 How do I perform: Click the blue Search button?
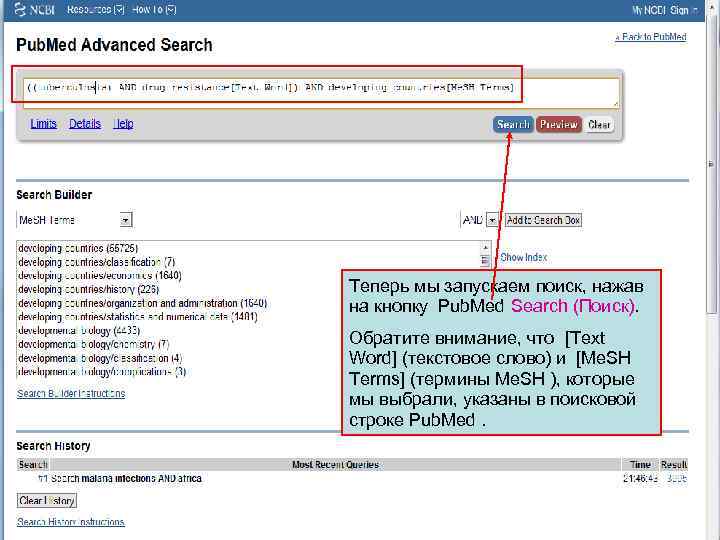pos(513,124)
